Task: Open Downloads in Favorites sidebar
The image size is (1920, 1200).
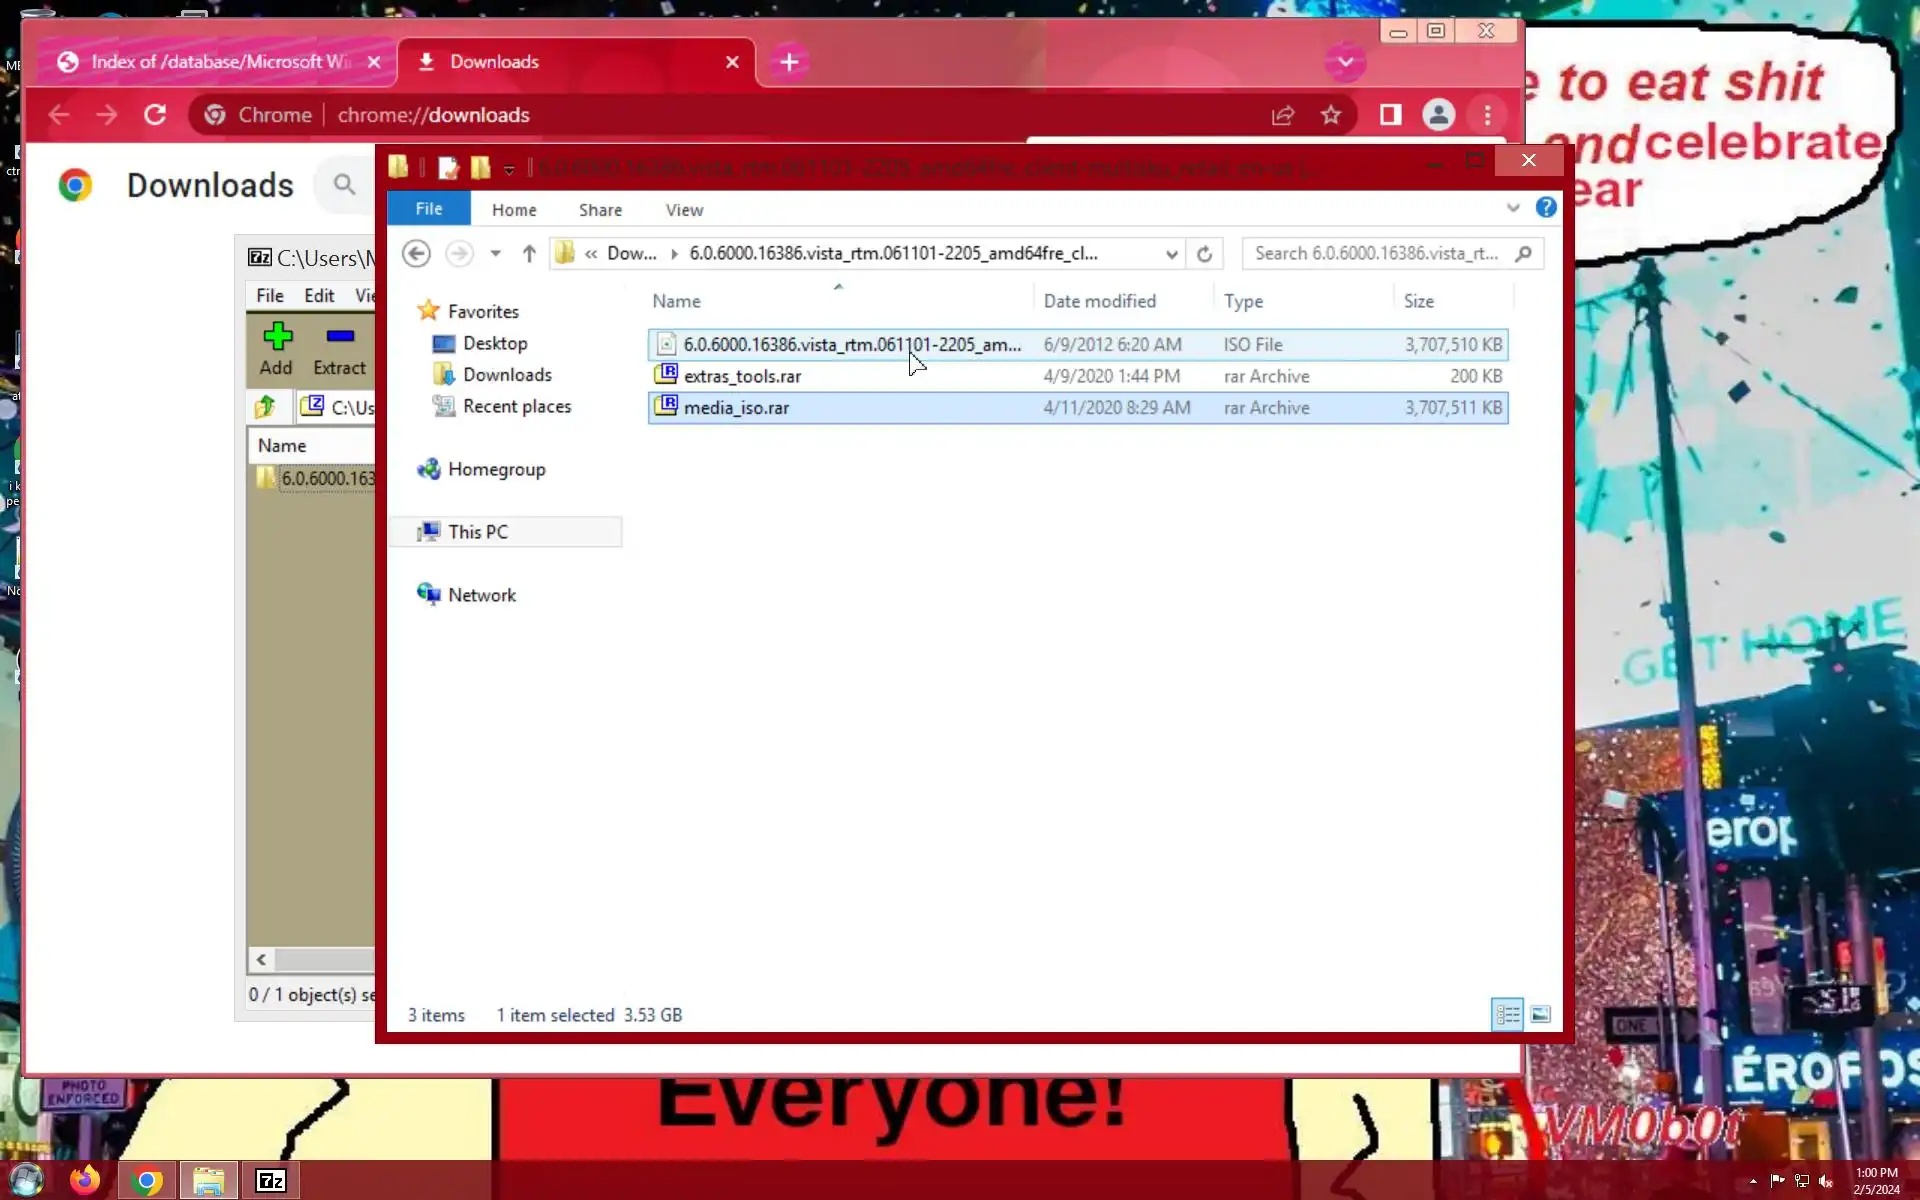Action: [507, 375]
